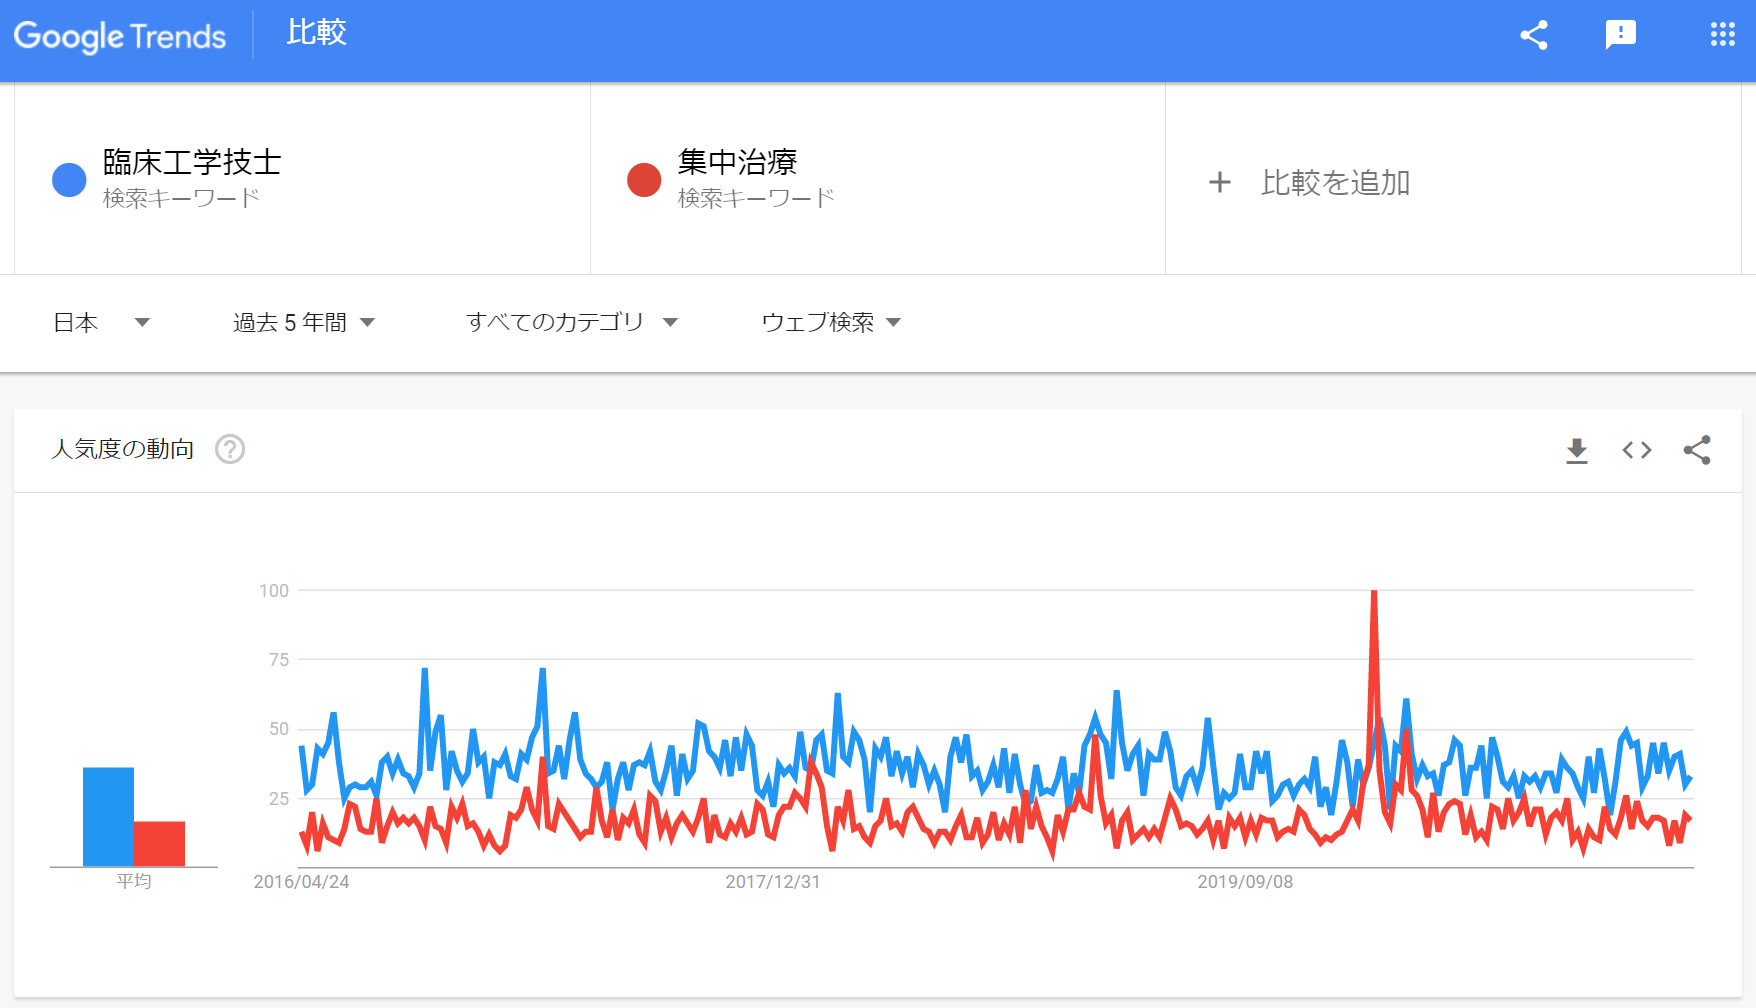Screen dimensions: 1756x1008
Task: Download the interest over time chart as CSV
Action: (1577, 450)
